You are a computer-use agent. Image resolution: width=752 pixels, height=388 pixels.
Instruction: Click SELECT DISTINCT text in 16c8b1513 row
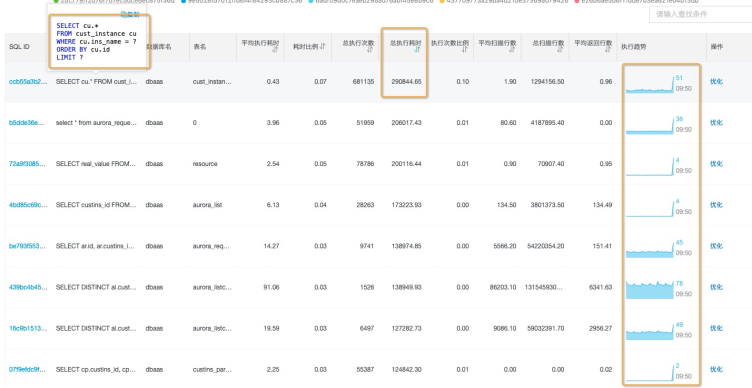pos(96,329)
